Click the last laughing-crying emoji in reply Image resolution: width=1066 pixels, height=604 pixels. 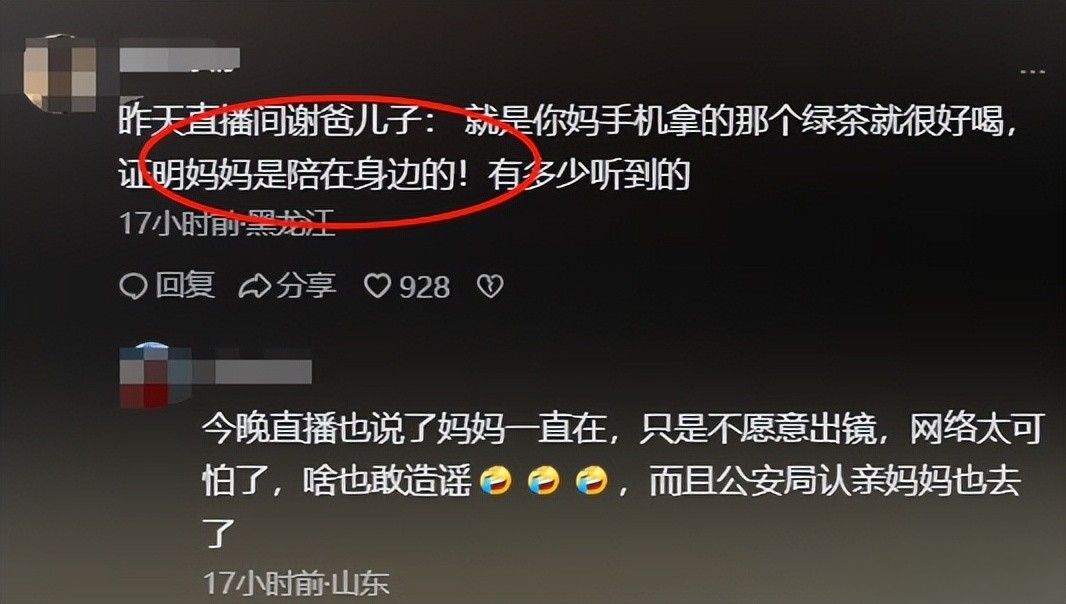click(x=591, y=481)
